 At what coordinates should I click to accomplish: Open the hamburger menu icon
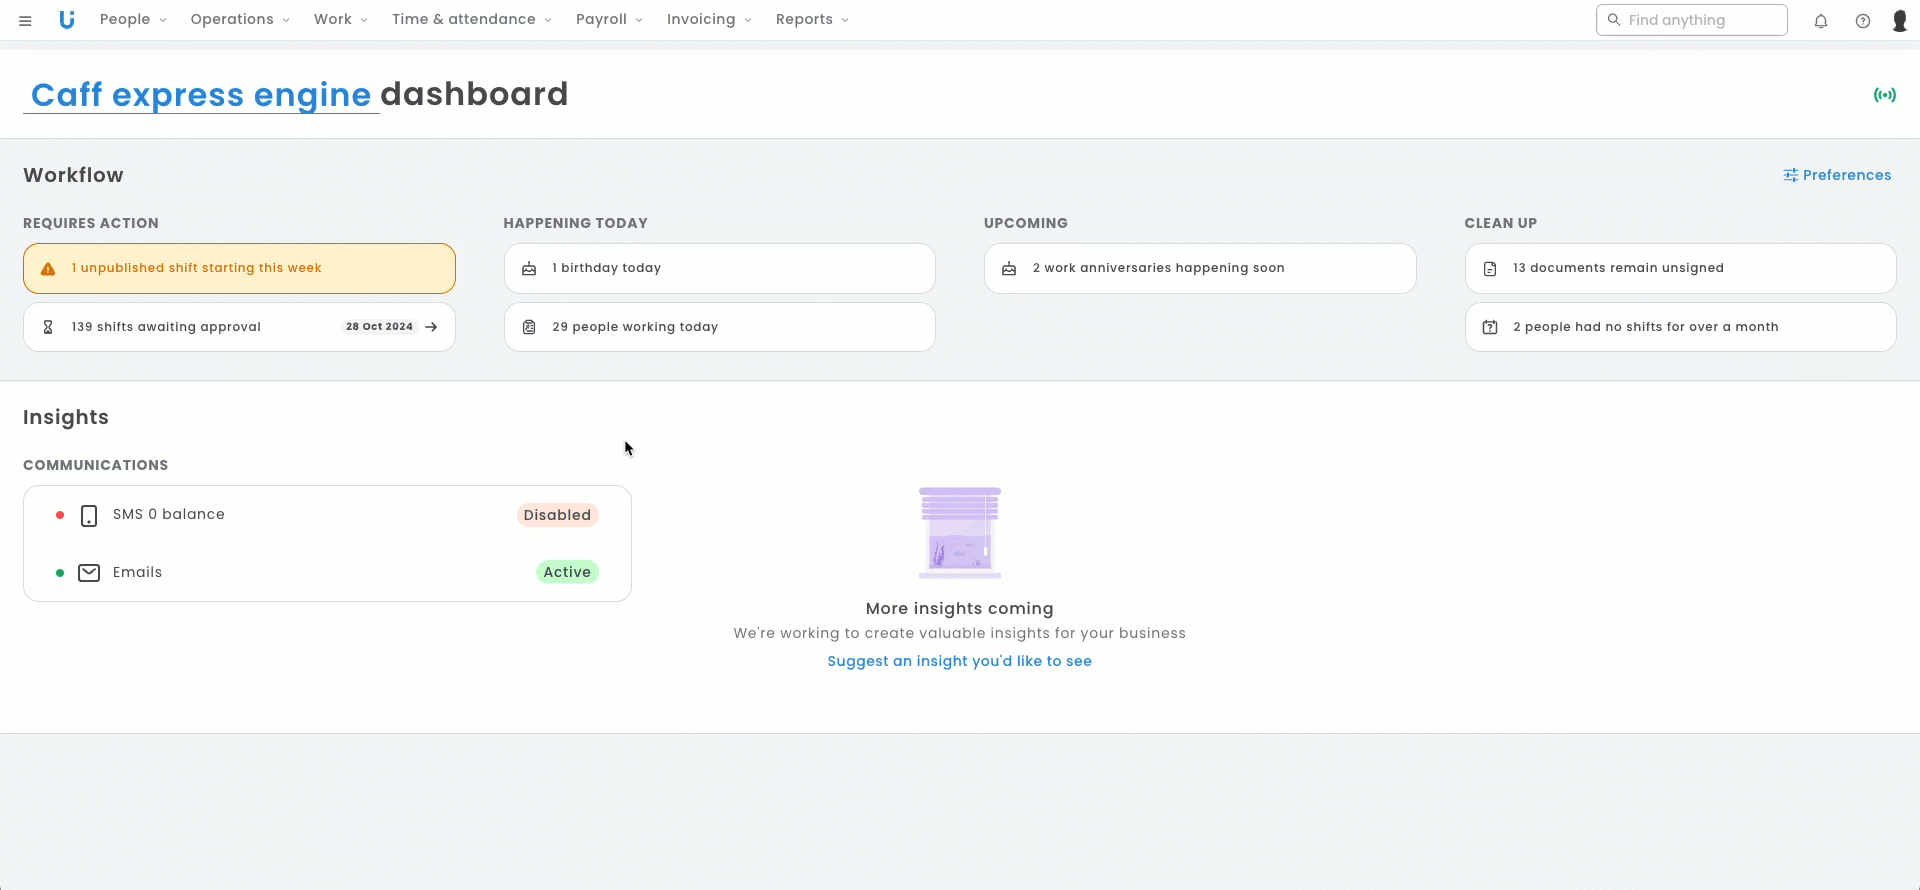coord(25,20)
